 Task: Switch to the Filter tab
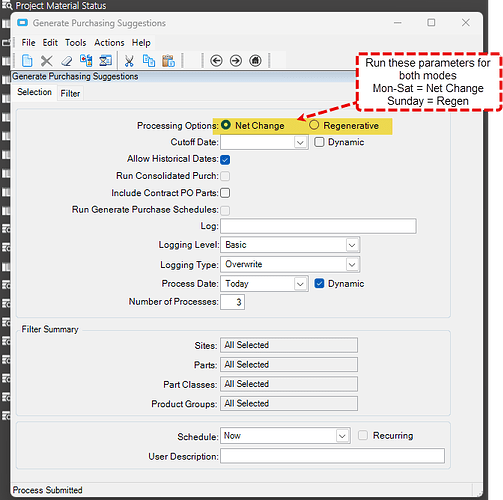[70, 93]
